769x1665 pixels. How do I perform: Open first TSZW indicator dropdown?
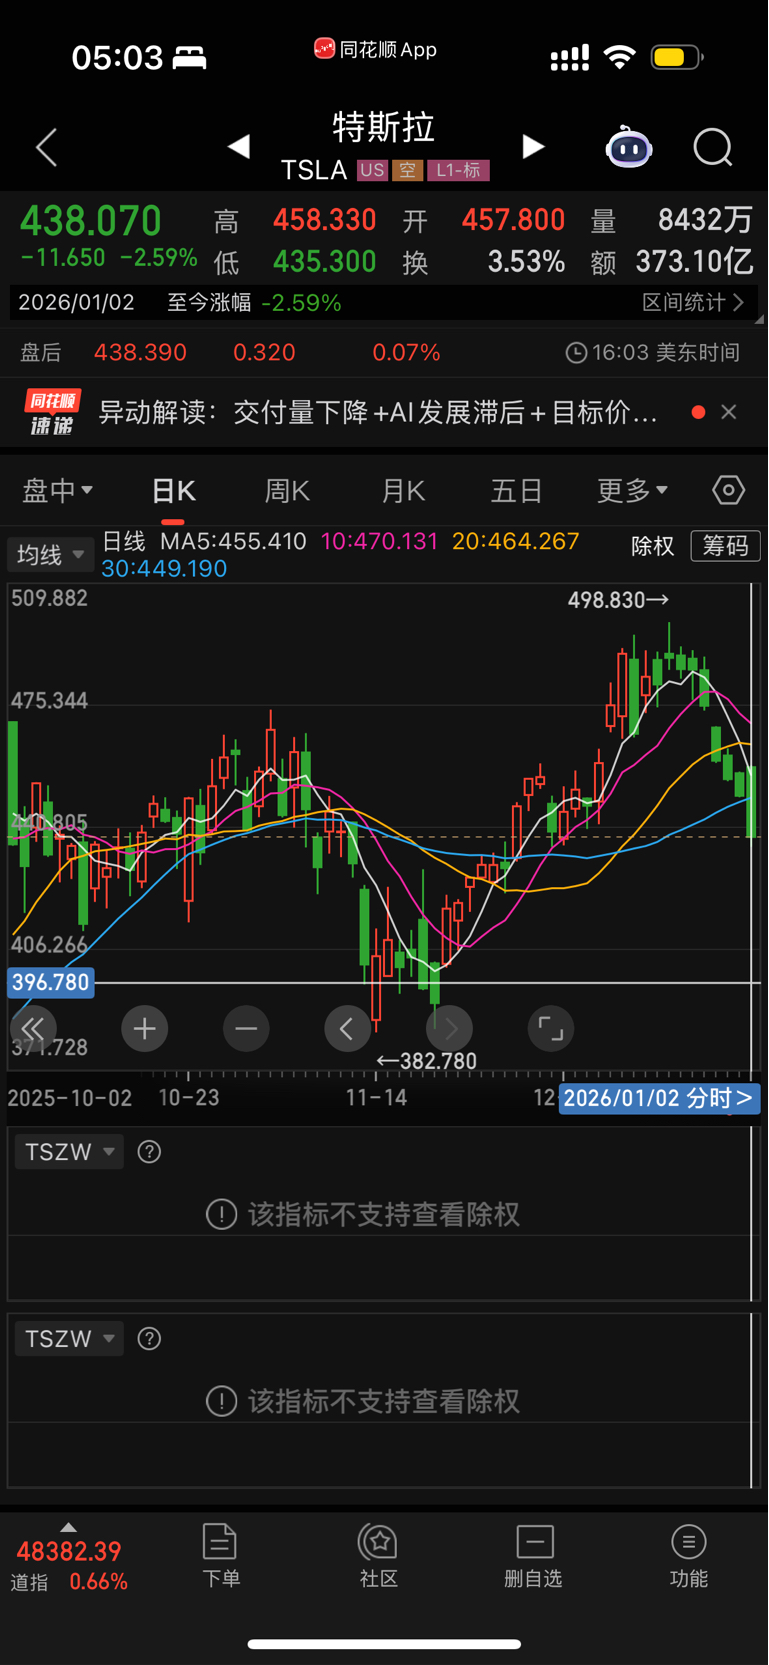[69, 1152]
